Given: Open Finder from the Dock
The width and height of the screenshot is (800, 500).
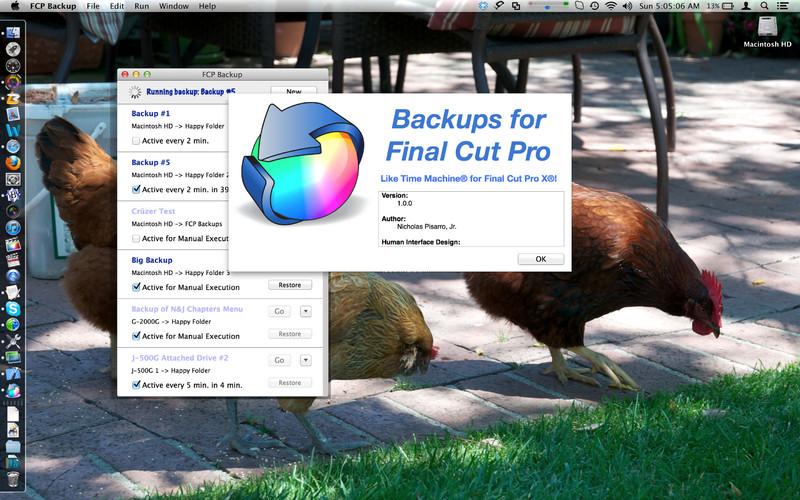Looking at the screenshot, I should coord(13,33).
